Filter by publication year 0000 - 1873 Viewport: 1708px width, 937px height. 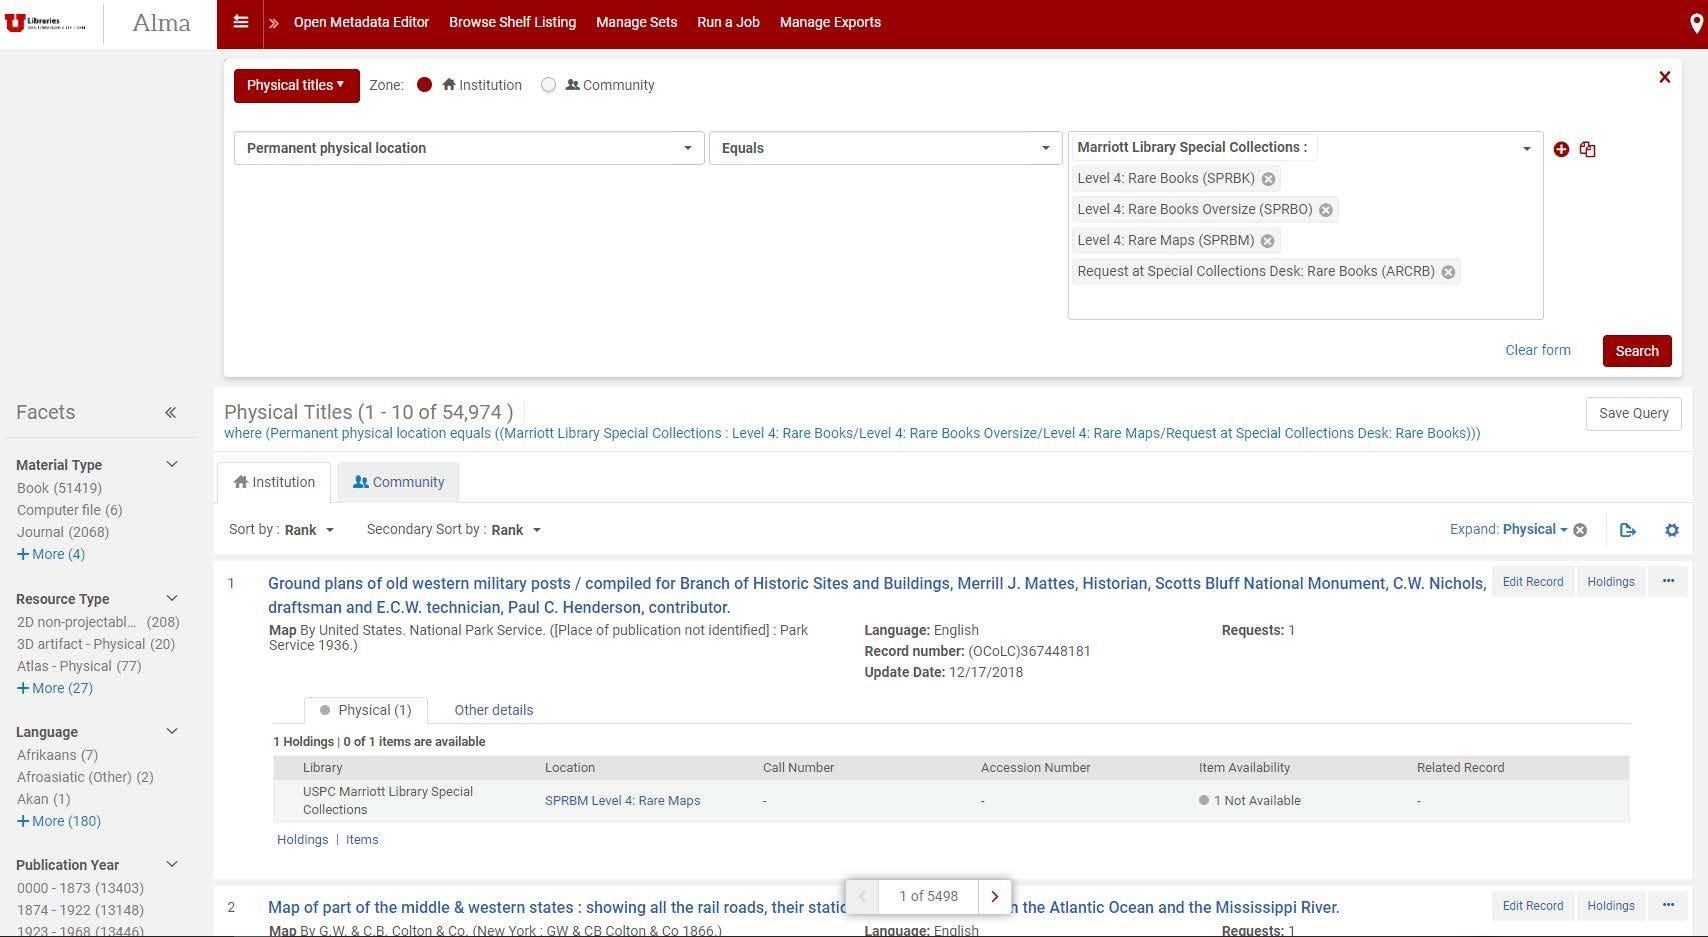[80, 888]
